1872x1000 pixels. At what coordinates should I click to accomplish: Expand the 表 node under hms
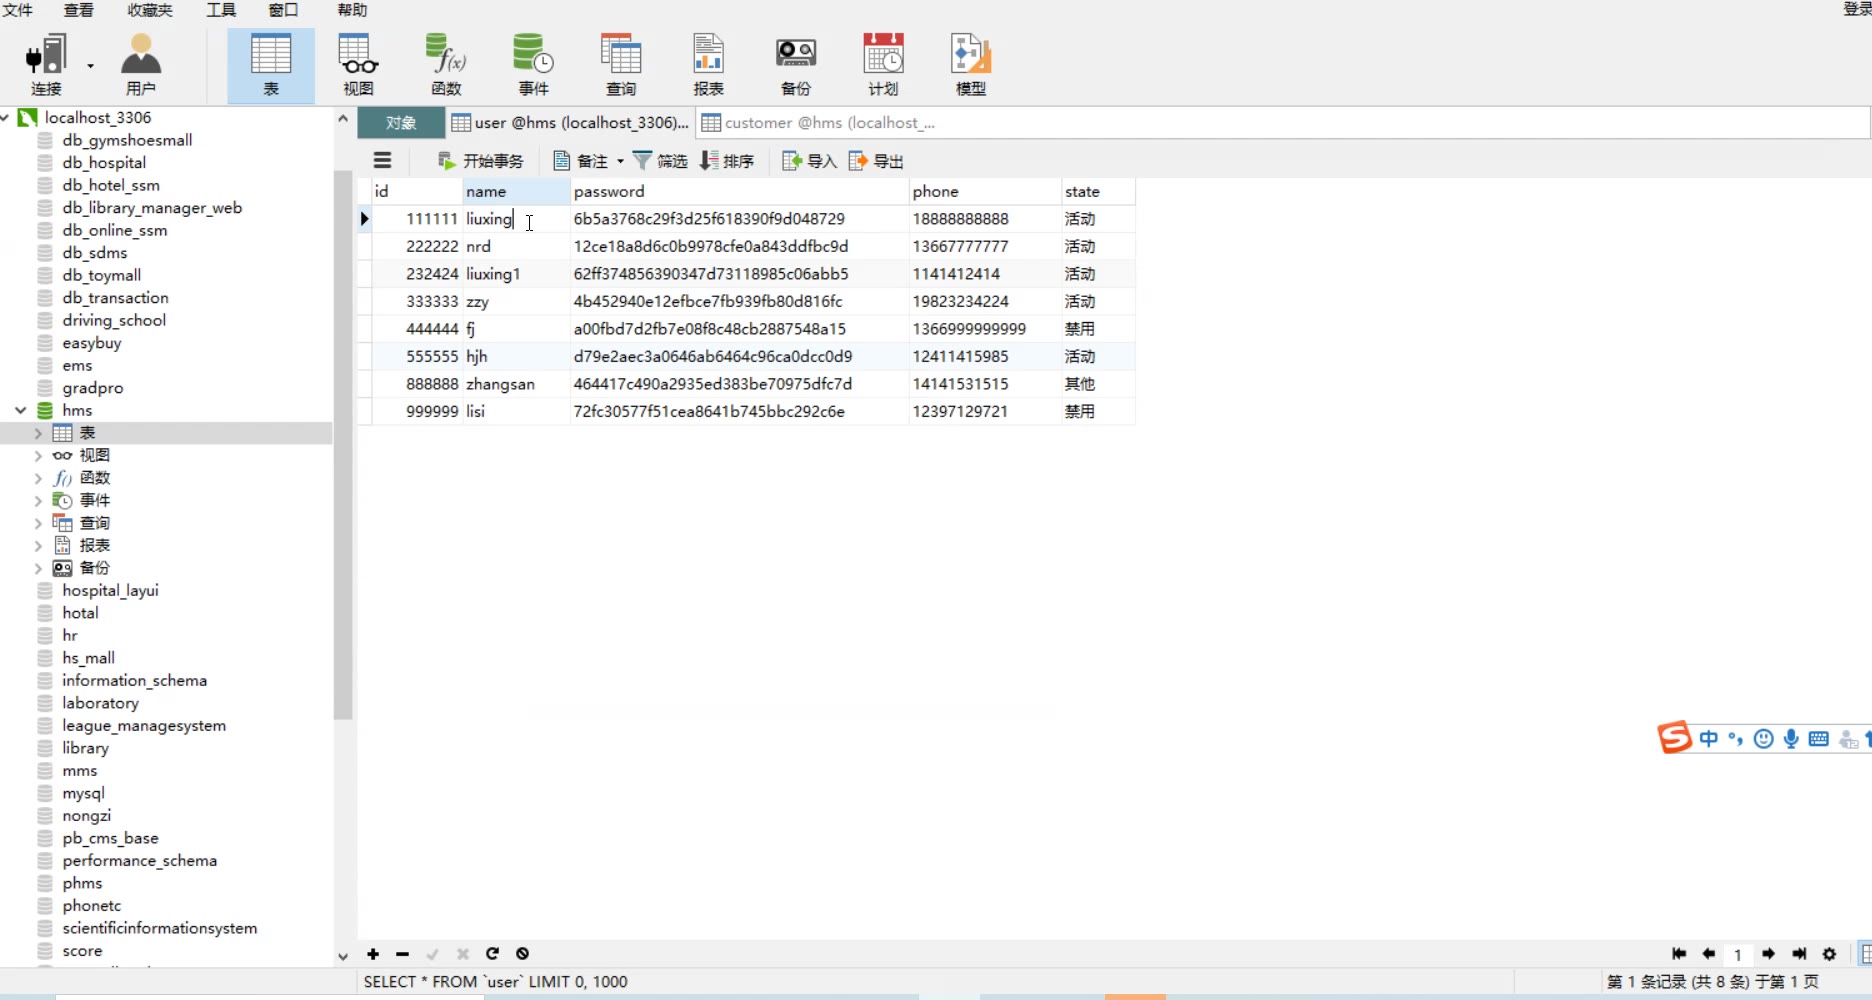click(x=38, y=433)
